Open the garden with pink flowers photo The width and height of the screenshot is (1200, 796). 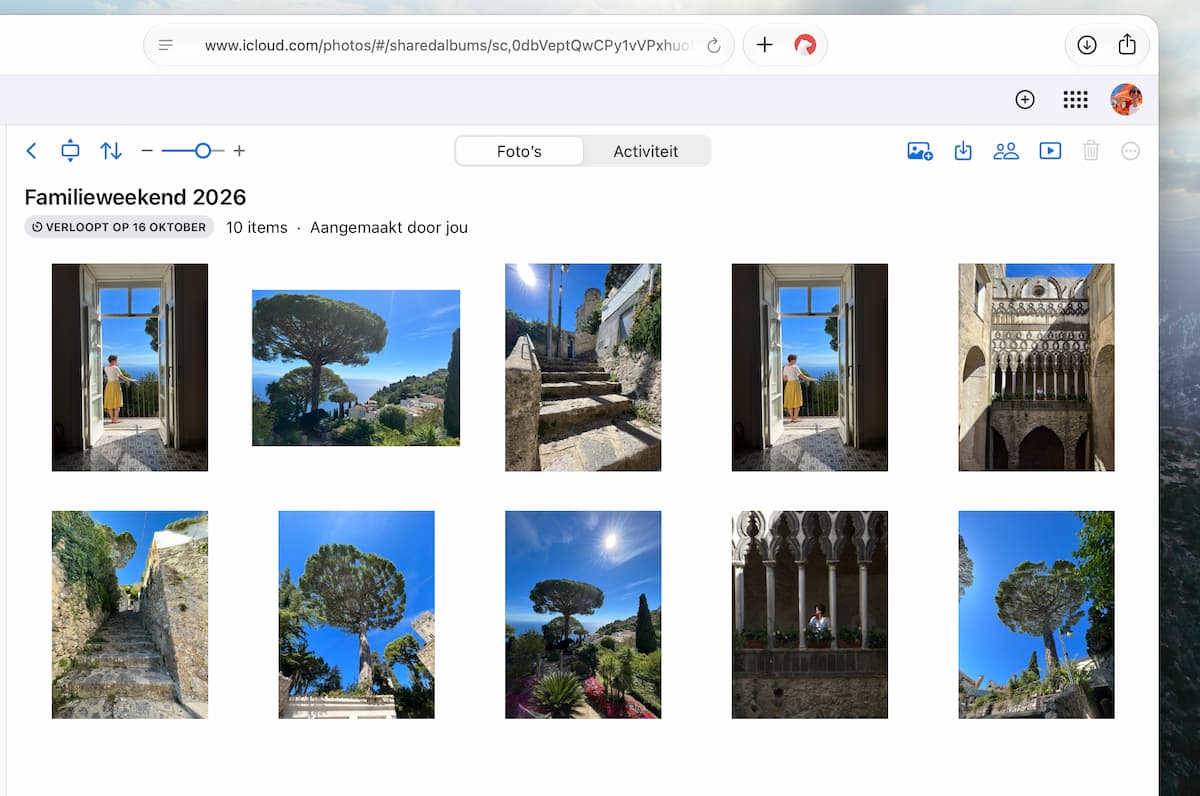[x=583, y=615]
